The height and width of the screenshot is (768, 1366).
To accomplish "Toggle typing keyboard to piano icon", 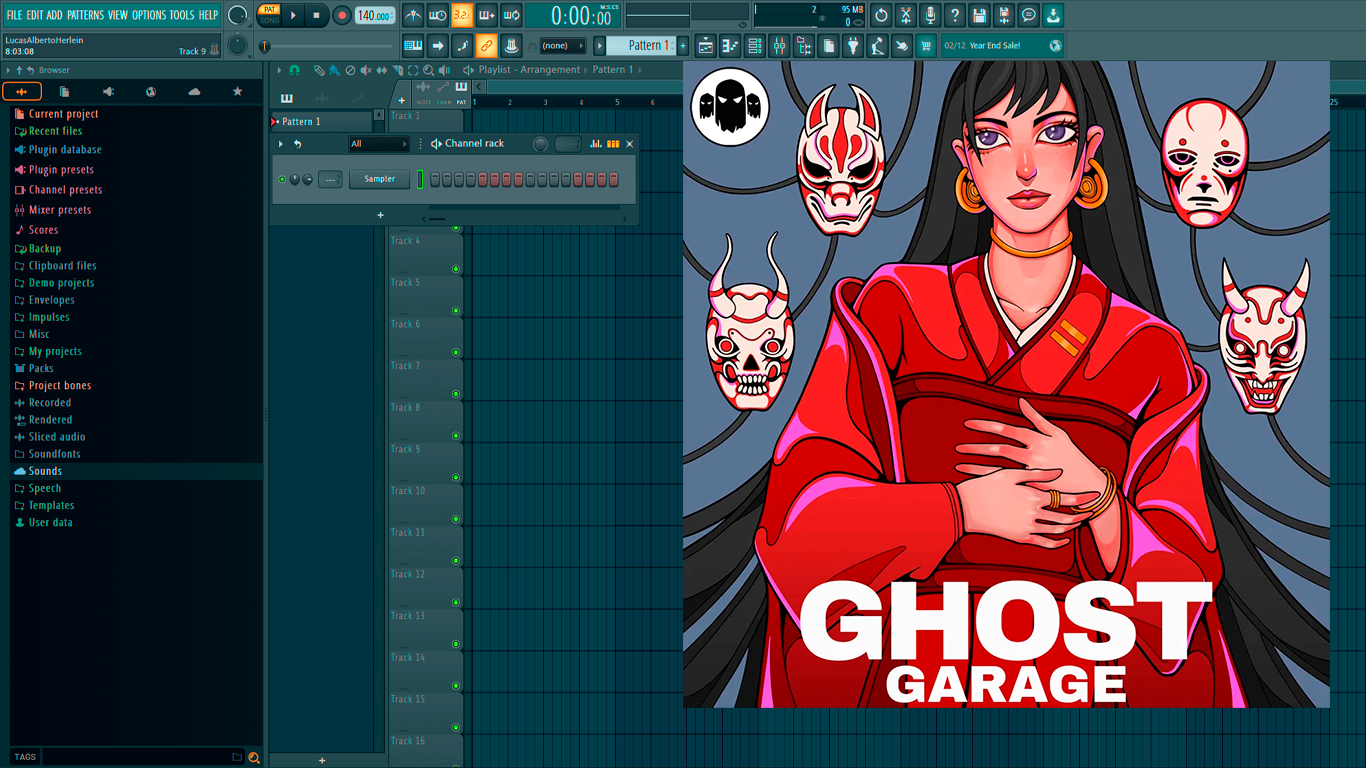I will click(413, 45).
